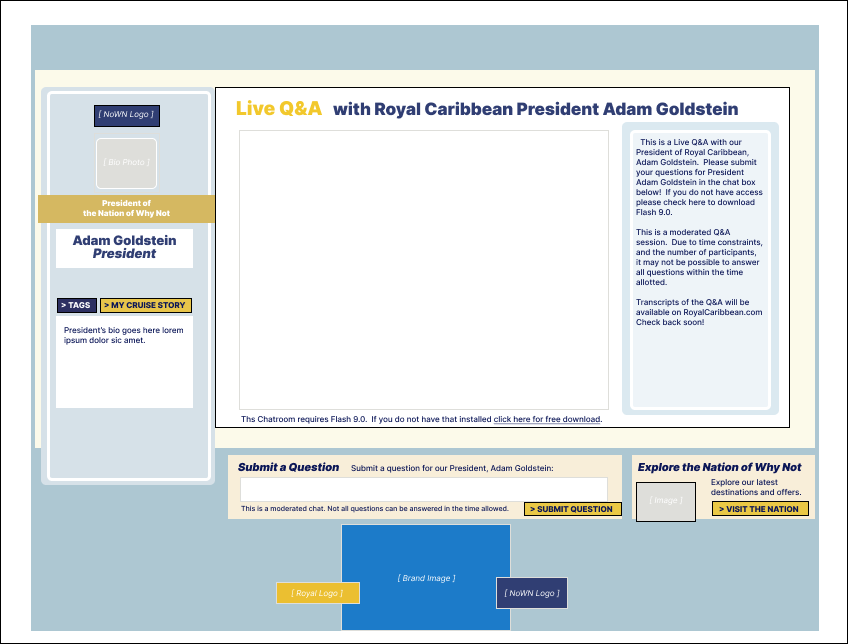Open the Brand Image in the footer
This screenshot has height=644, width=848.
tap(426, 577)
